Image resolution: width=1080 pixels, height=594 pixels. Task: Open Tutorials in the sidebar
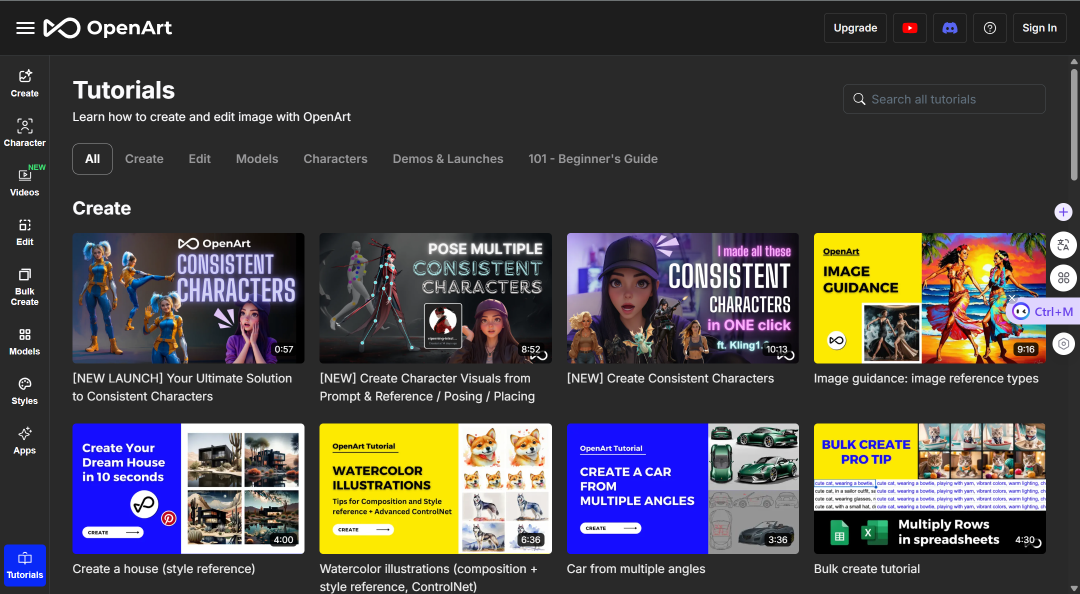pyautogui.click(x=25, y=565)
